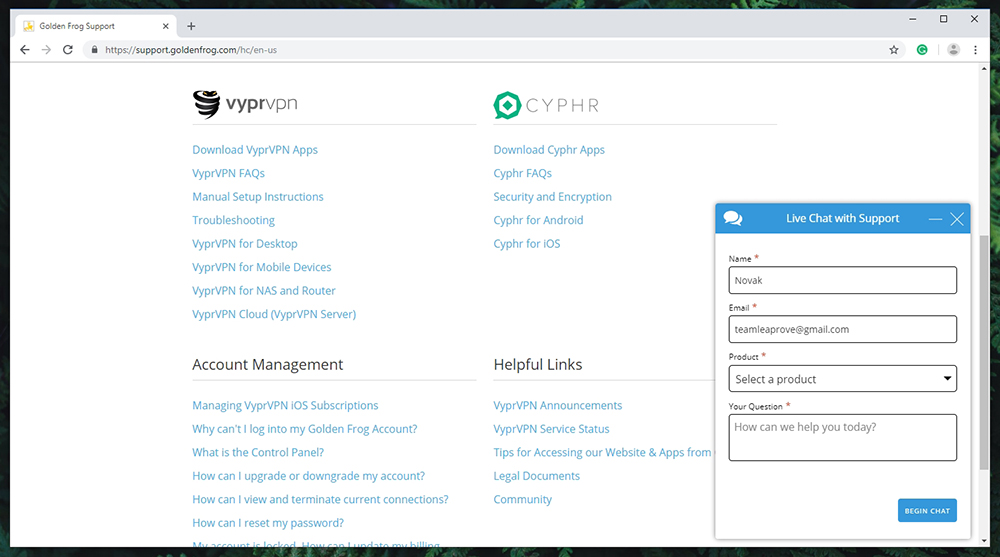
Task: Open VyprVPN for Desktop link
Action: click(x=245, y=244)
